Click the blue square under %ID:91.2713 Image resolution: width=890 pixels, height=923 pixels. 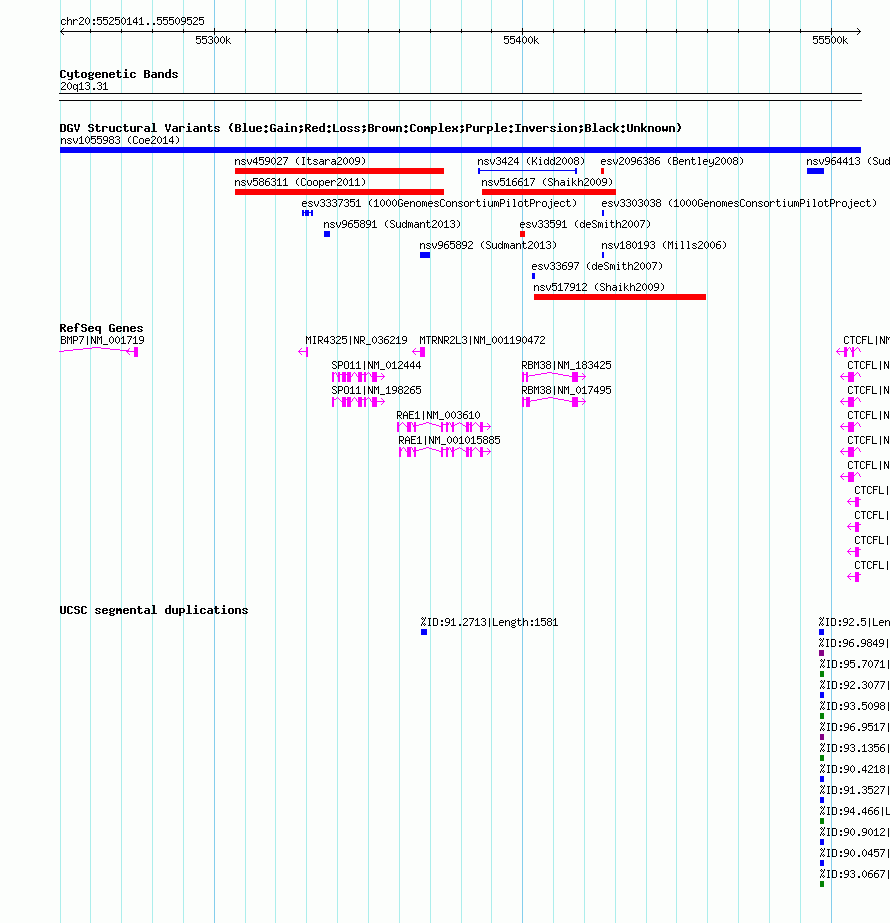tap(424, 632)
